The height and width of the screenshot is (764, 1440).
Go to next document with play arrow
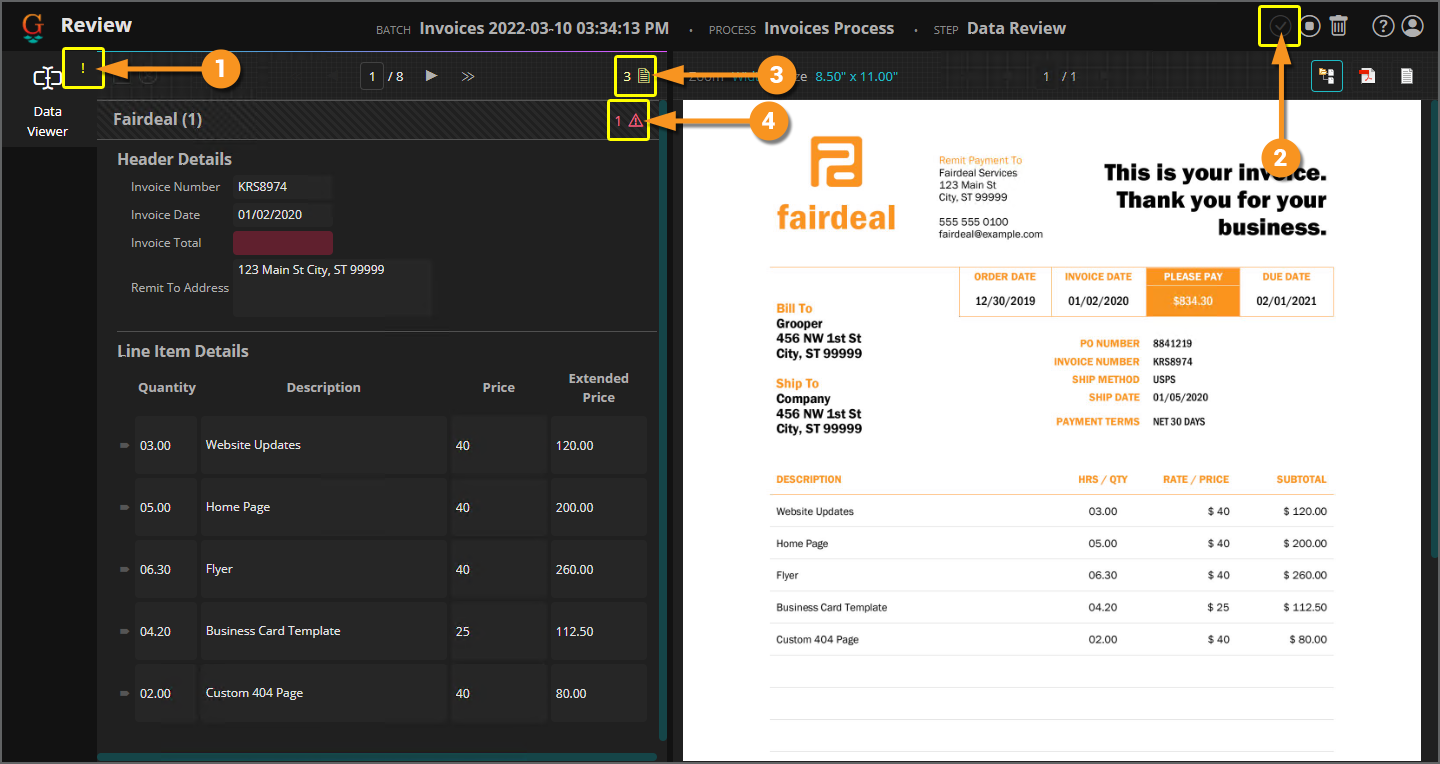click(431, 76)
